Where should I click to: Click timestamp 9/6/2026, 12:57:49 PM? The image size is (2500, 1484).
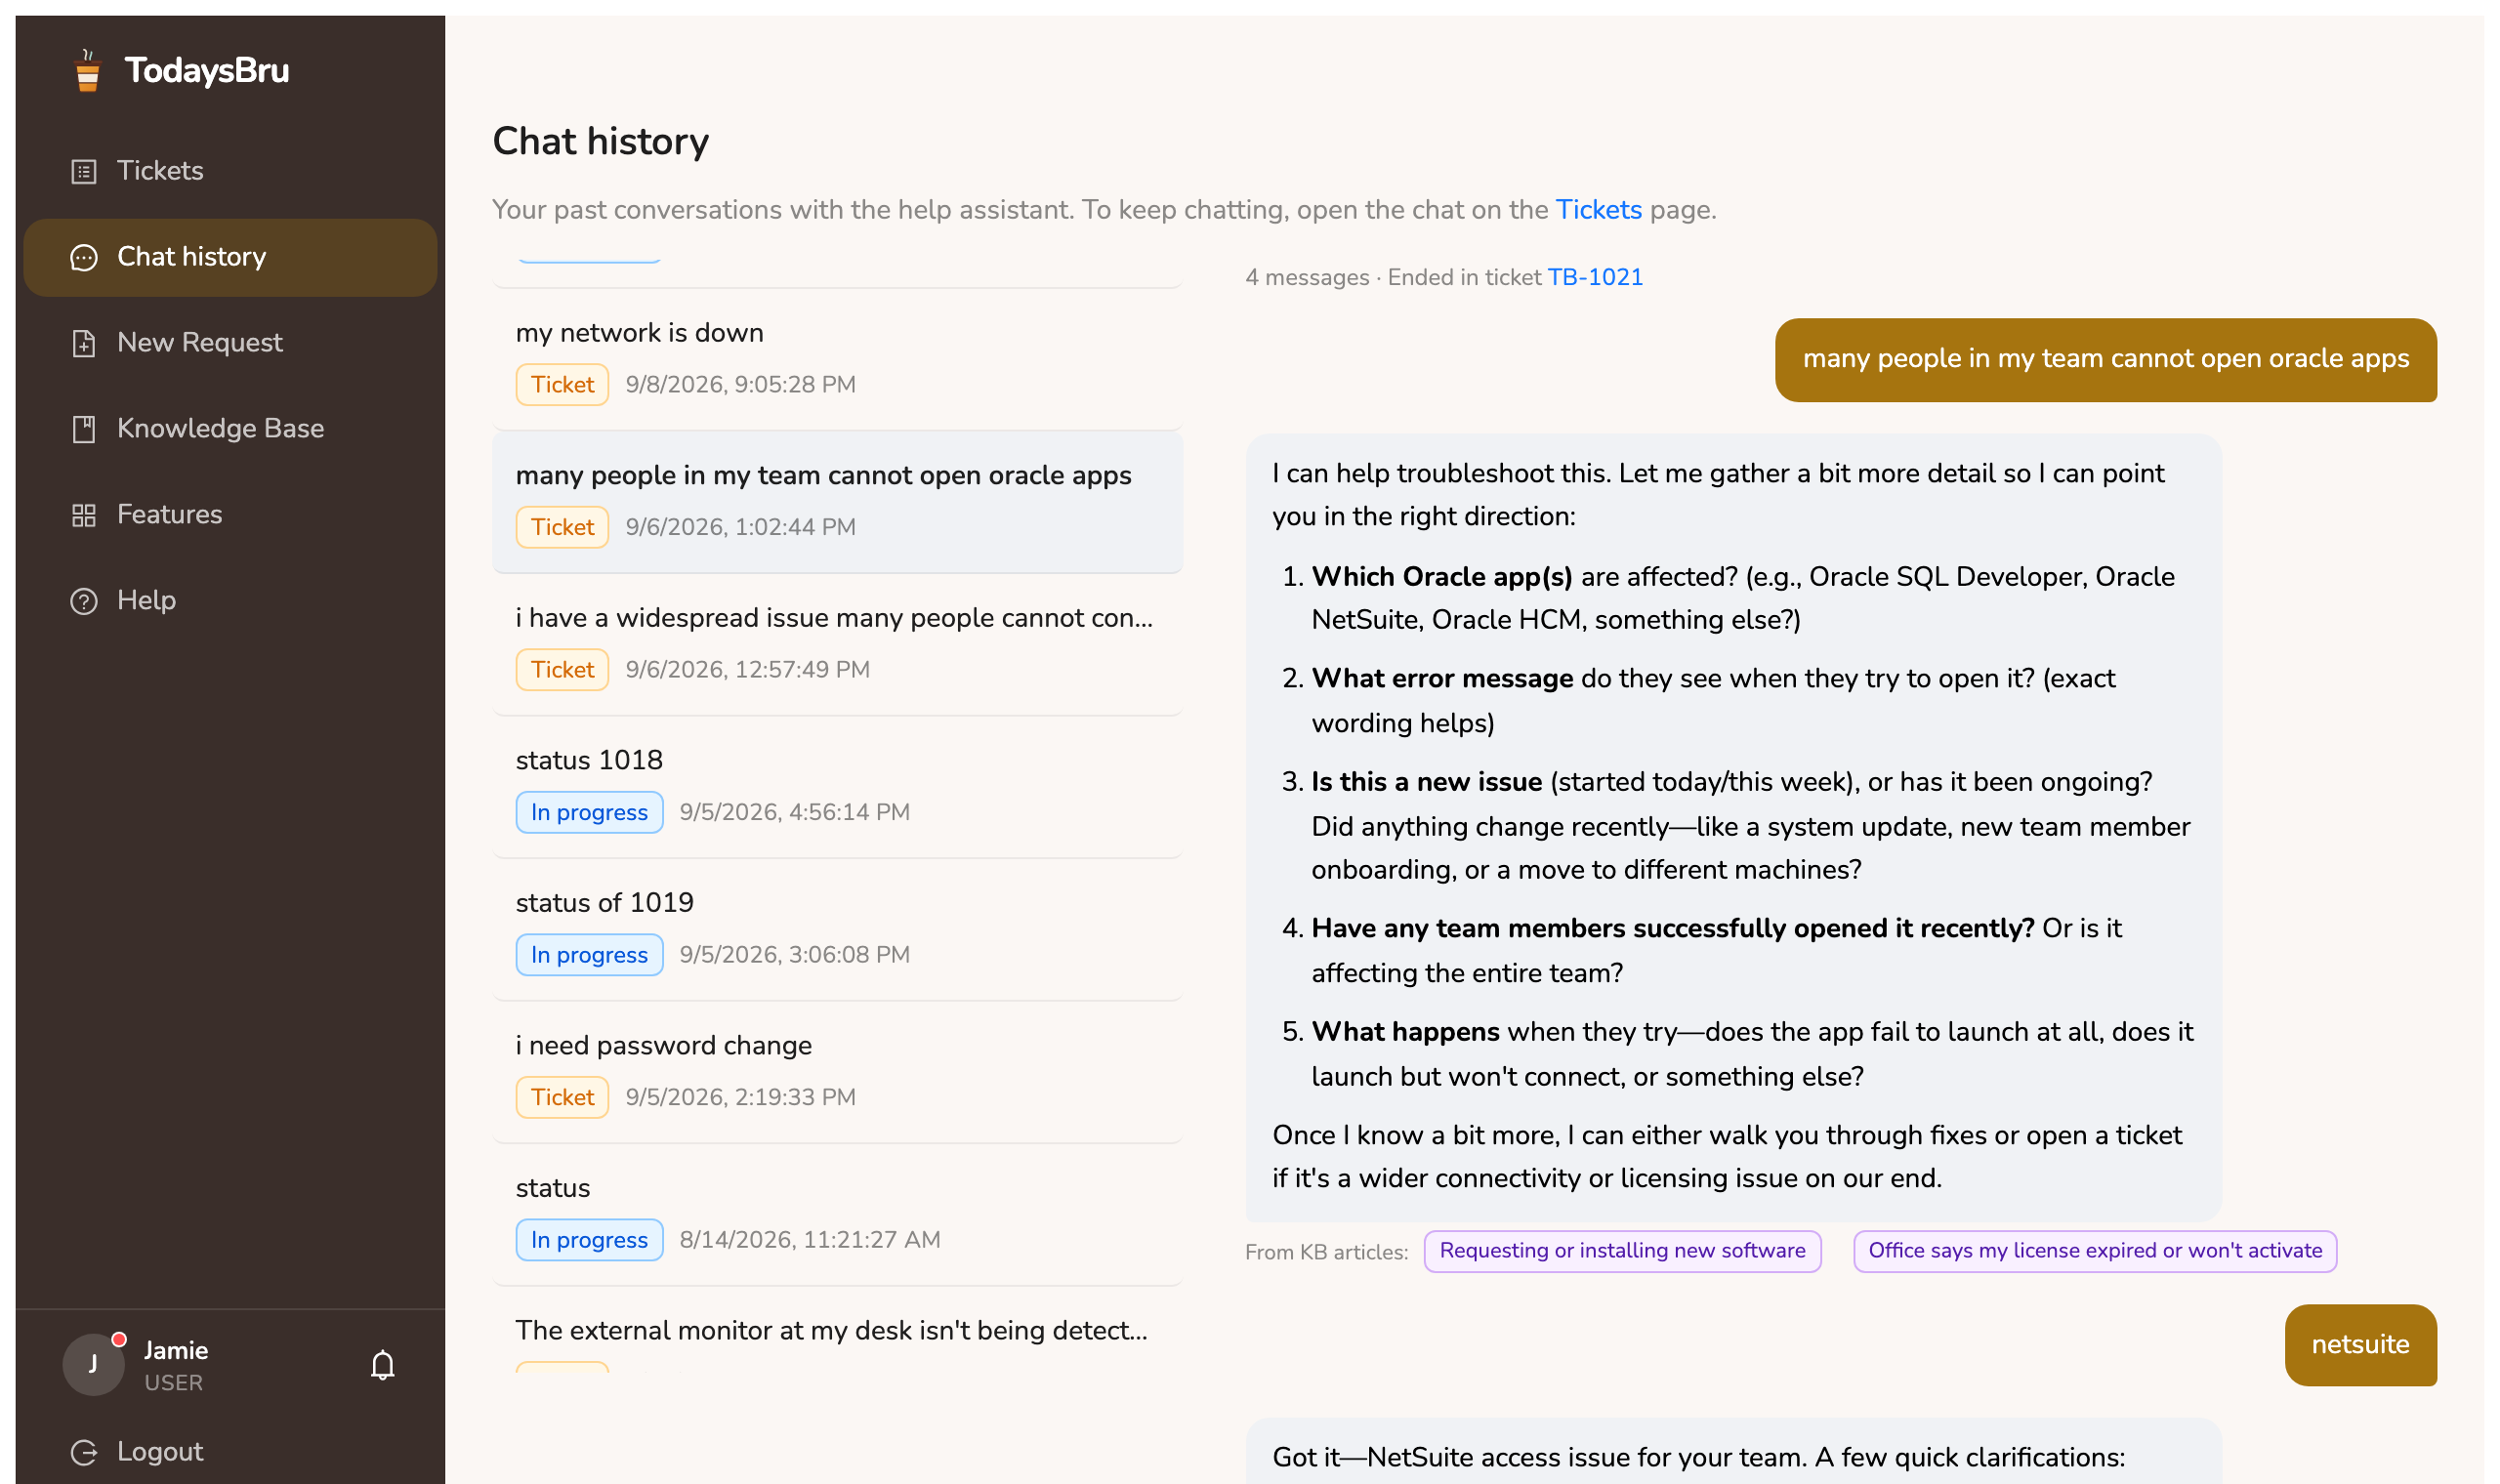pos(748,670)
